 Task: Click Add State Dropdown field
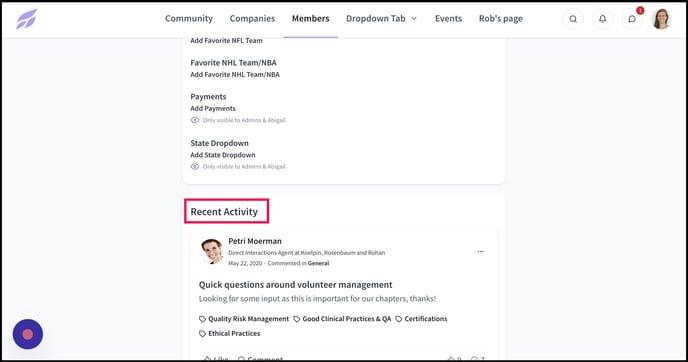(223, 155)
